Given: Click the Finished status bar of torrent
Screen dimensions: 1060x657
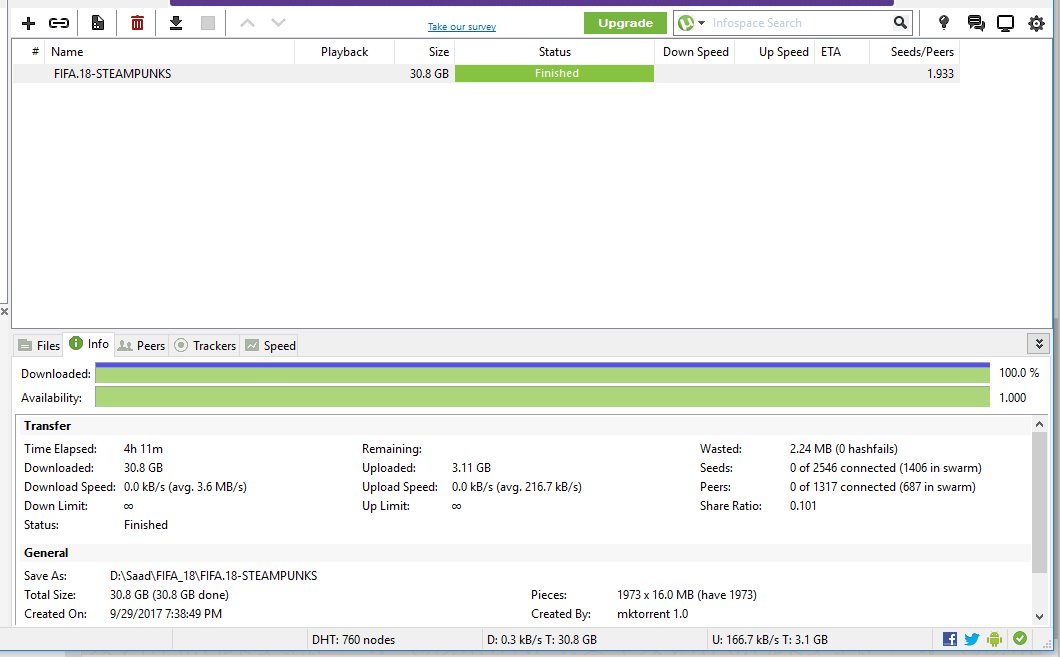Looking at the screenshot, I should 554,74.
